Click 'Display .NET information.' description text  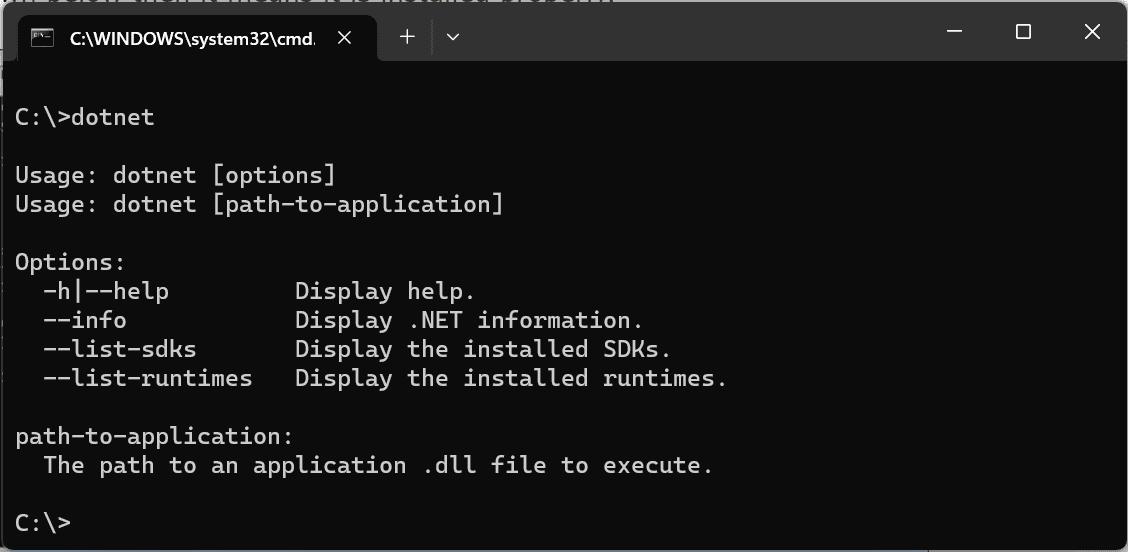tap(468, 320)
